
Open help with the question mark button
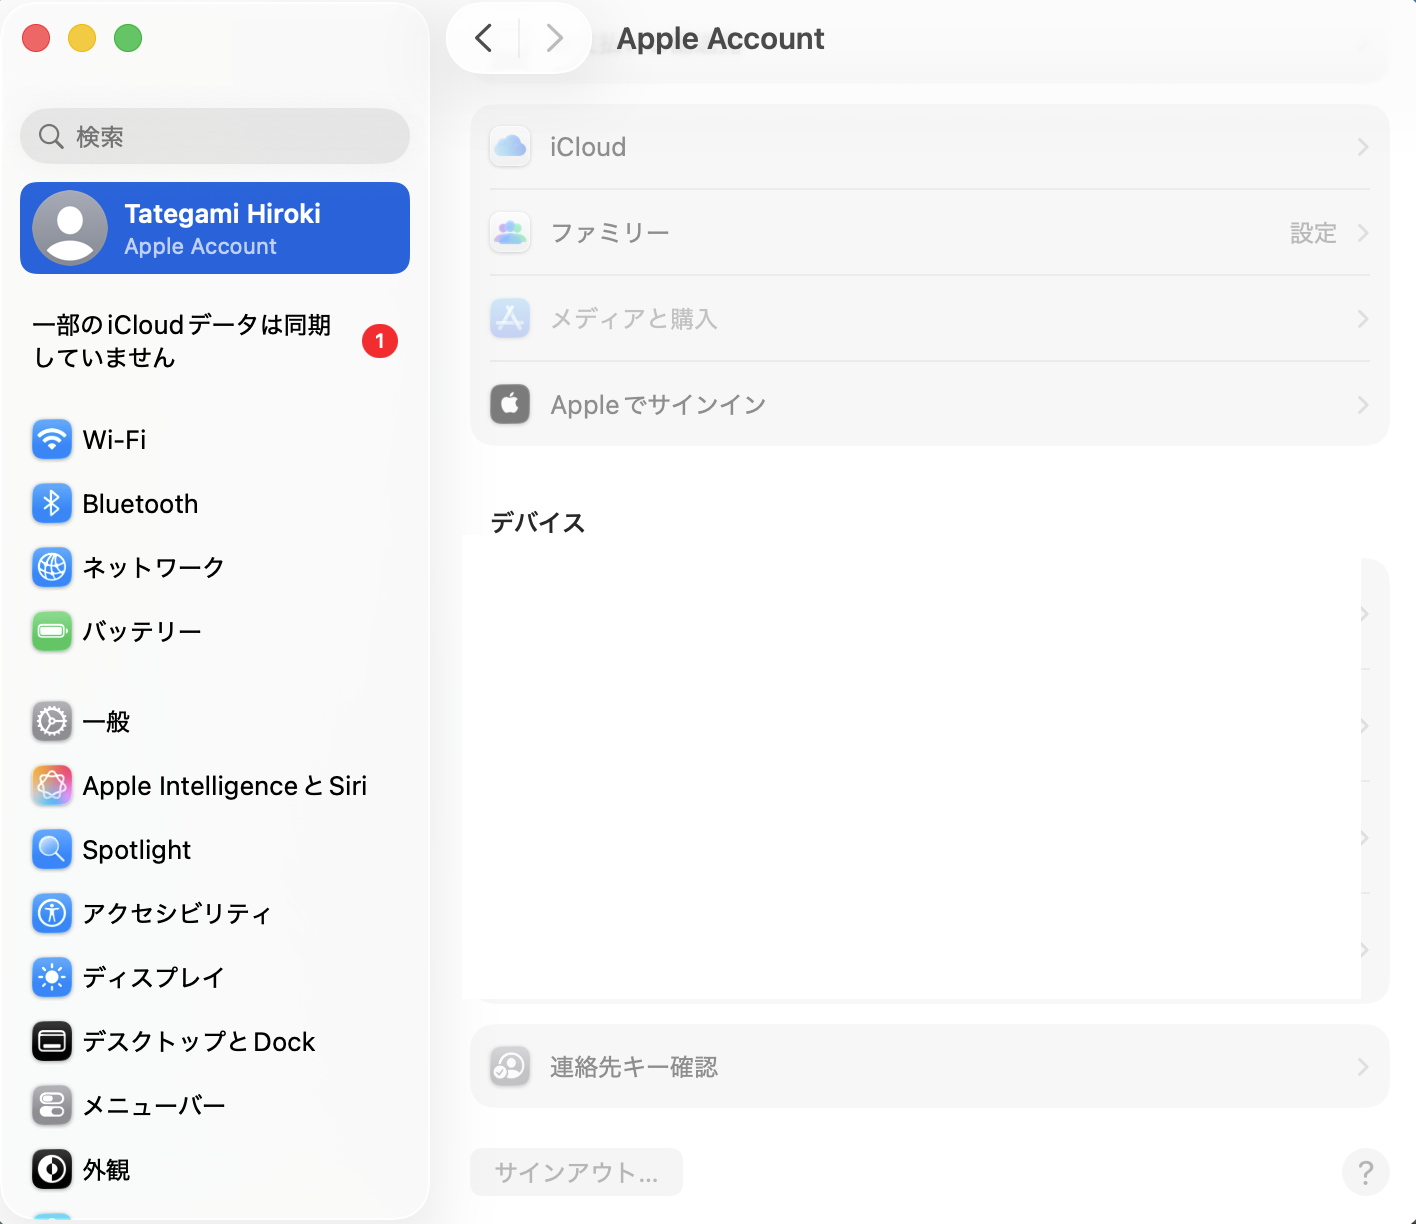point(1366,1172)
